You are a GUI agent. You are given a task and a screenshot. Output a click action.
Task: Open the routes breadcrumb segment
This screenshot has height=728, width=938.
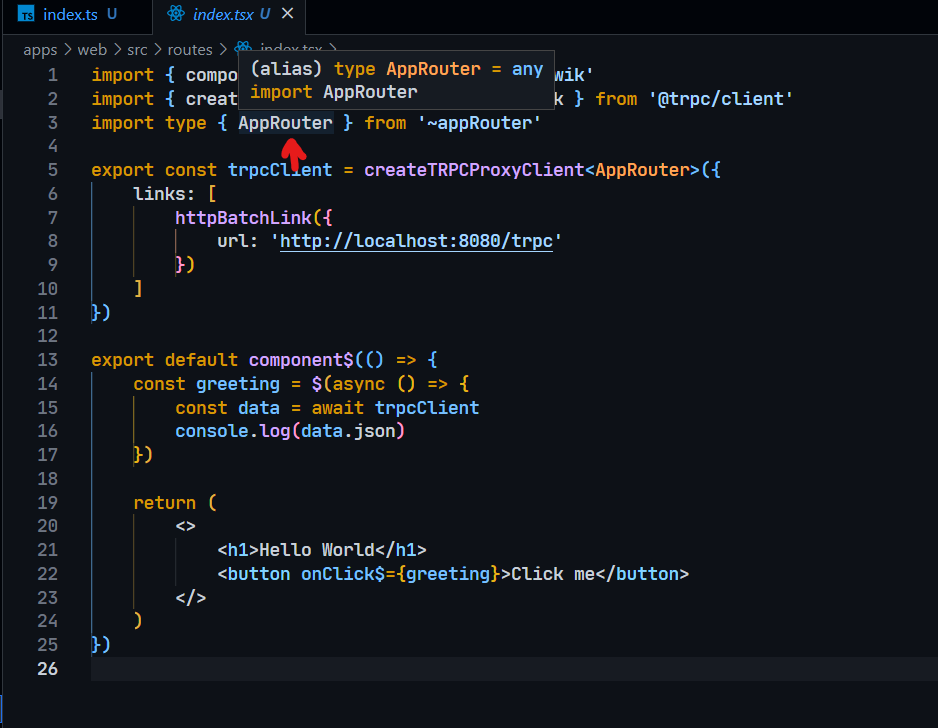(x=190, y=50)
